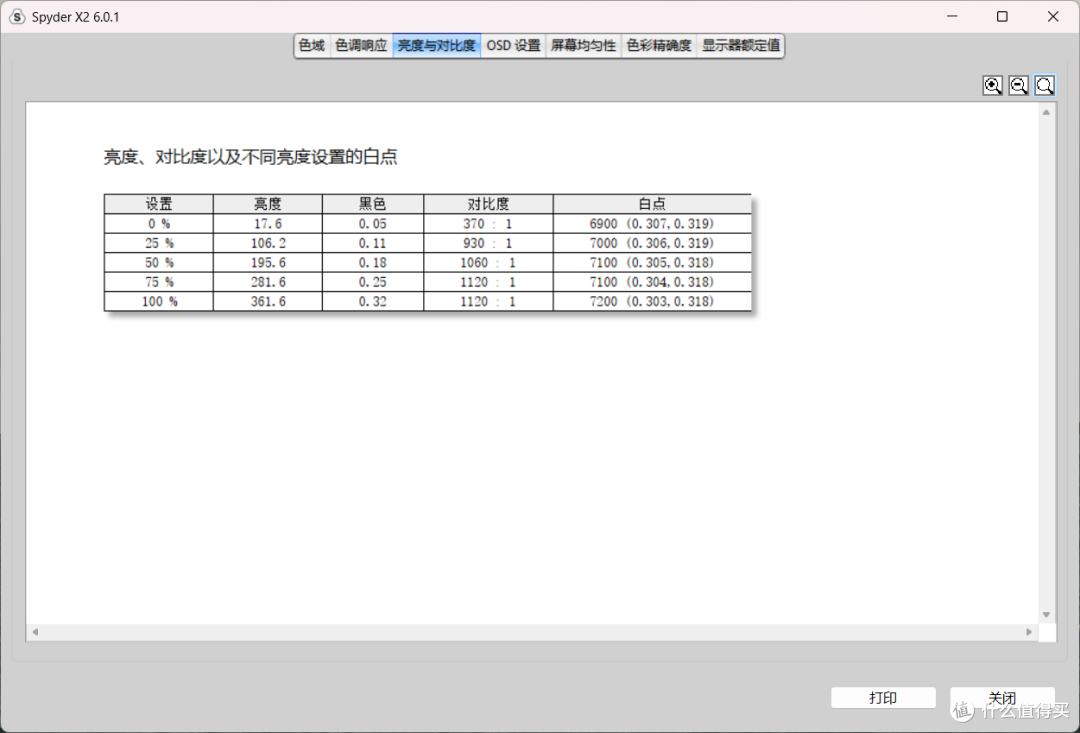Image resolution: width=1080 pixels, height=733 pixels.
Task: Click the 设置 column header
Action: pyautogui.click(x=159, y=204)
